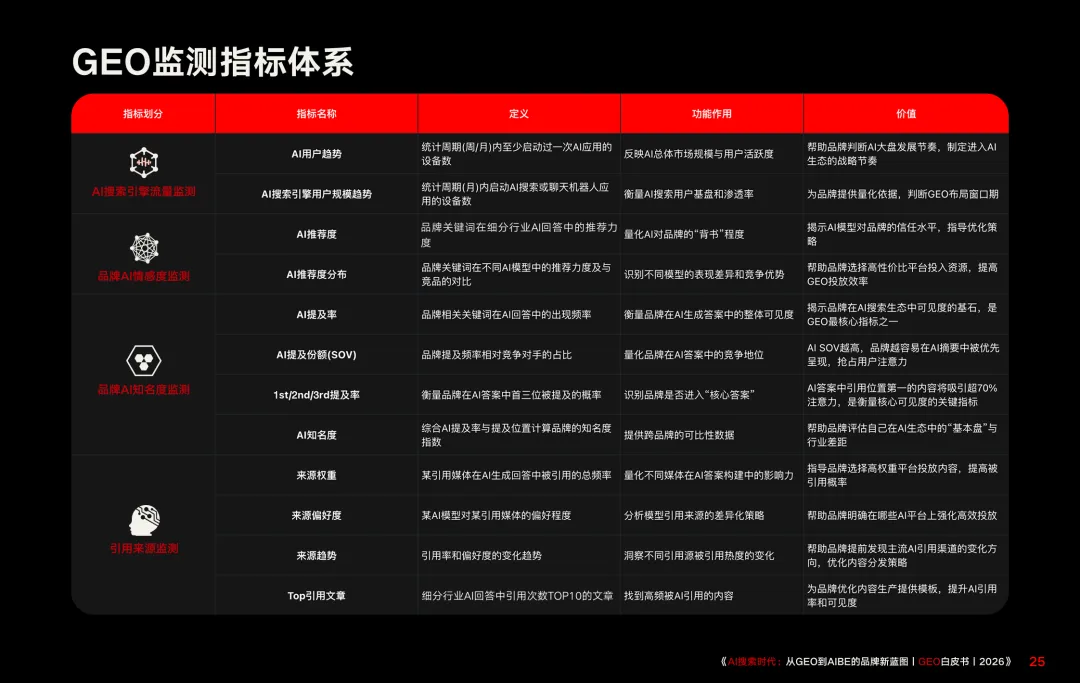Viewport: 1080px width, 683px height.
Task: Select the AI知名度 indicator name cell
Action: tap(317, 435)
